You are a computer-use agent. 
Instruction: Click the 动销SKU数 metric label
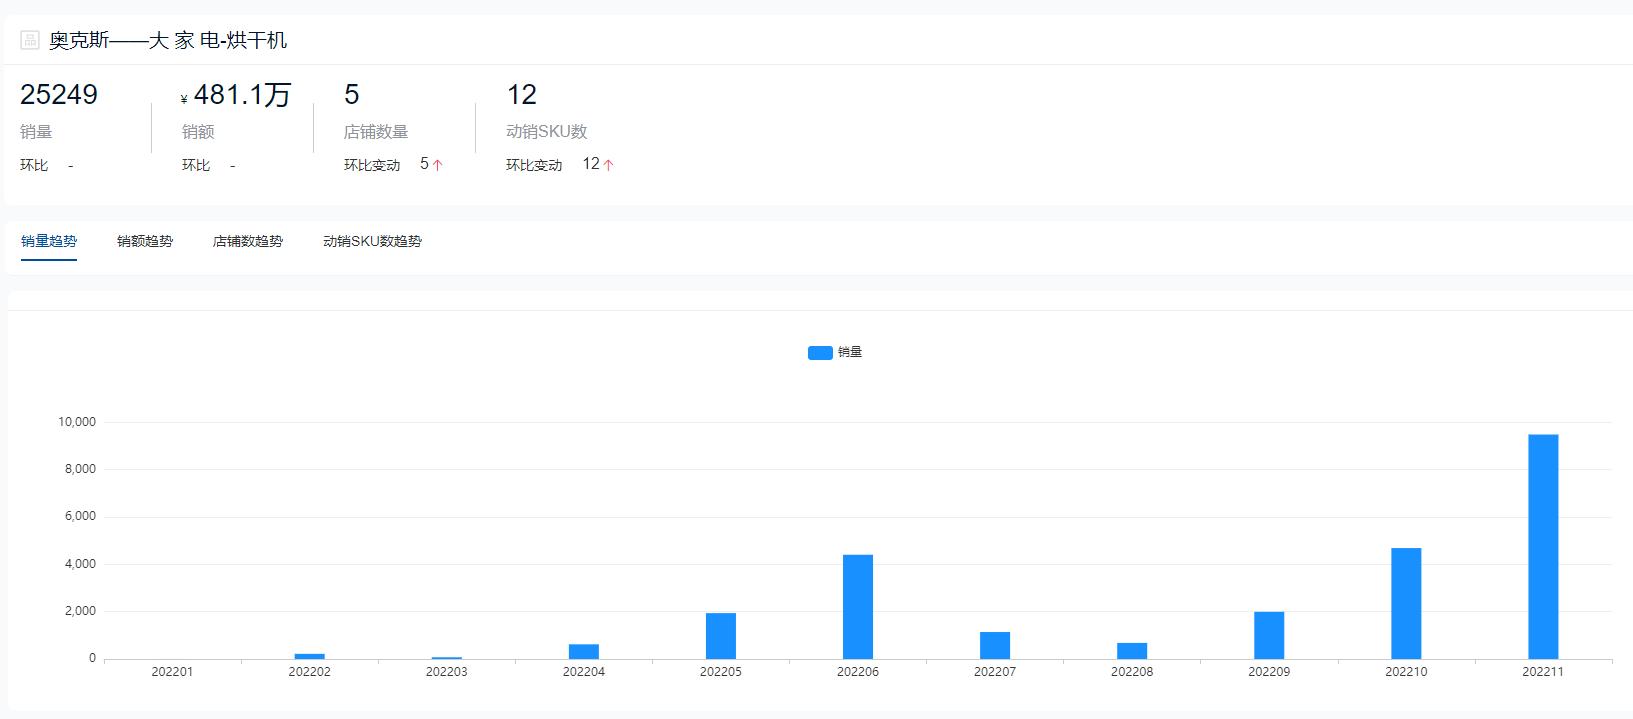click(547, 132)
